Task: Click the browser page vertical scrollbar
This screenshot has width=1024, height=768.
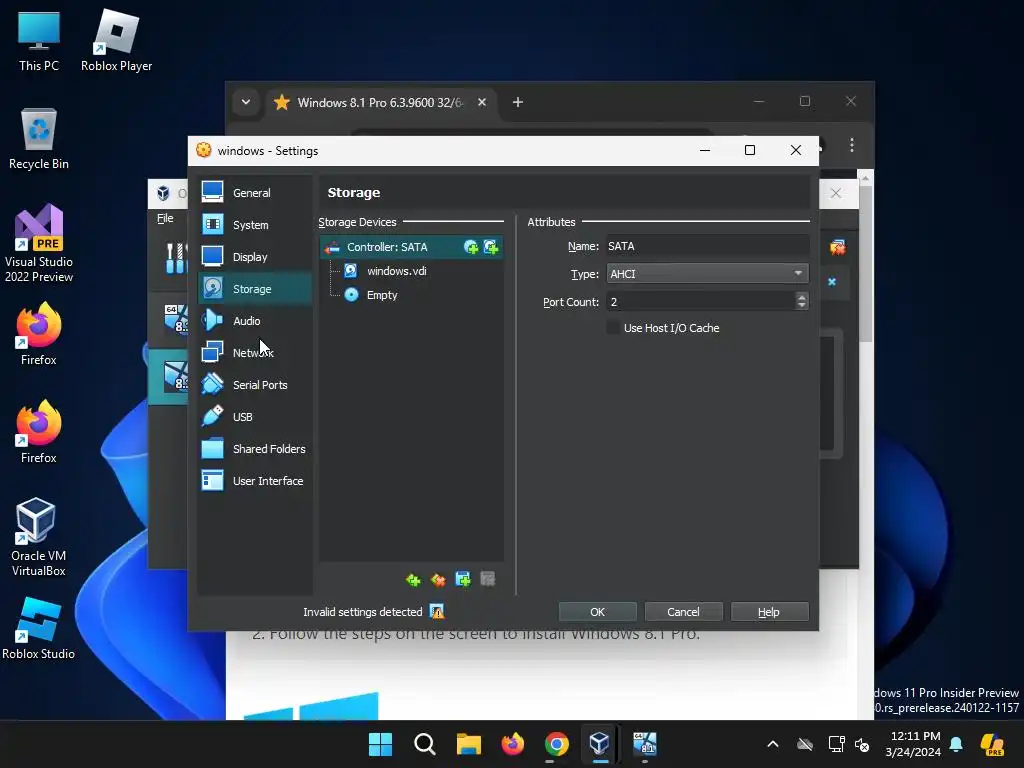Action: click(865, 264)
